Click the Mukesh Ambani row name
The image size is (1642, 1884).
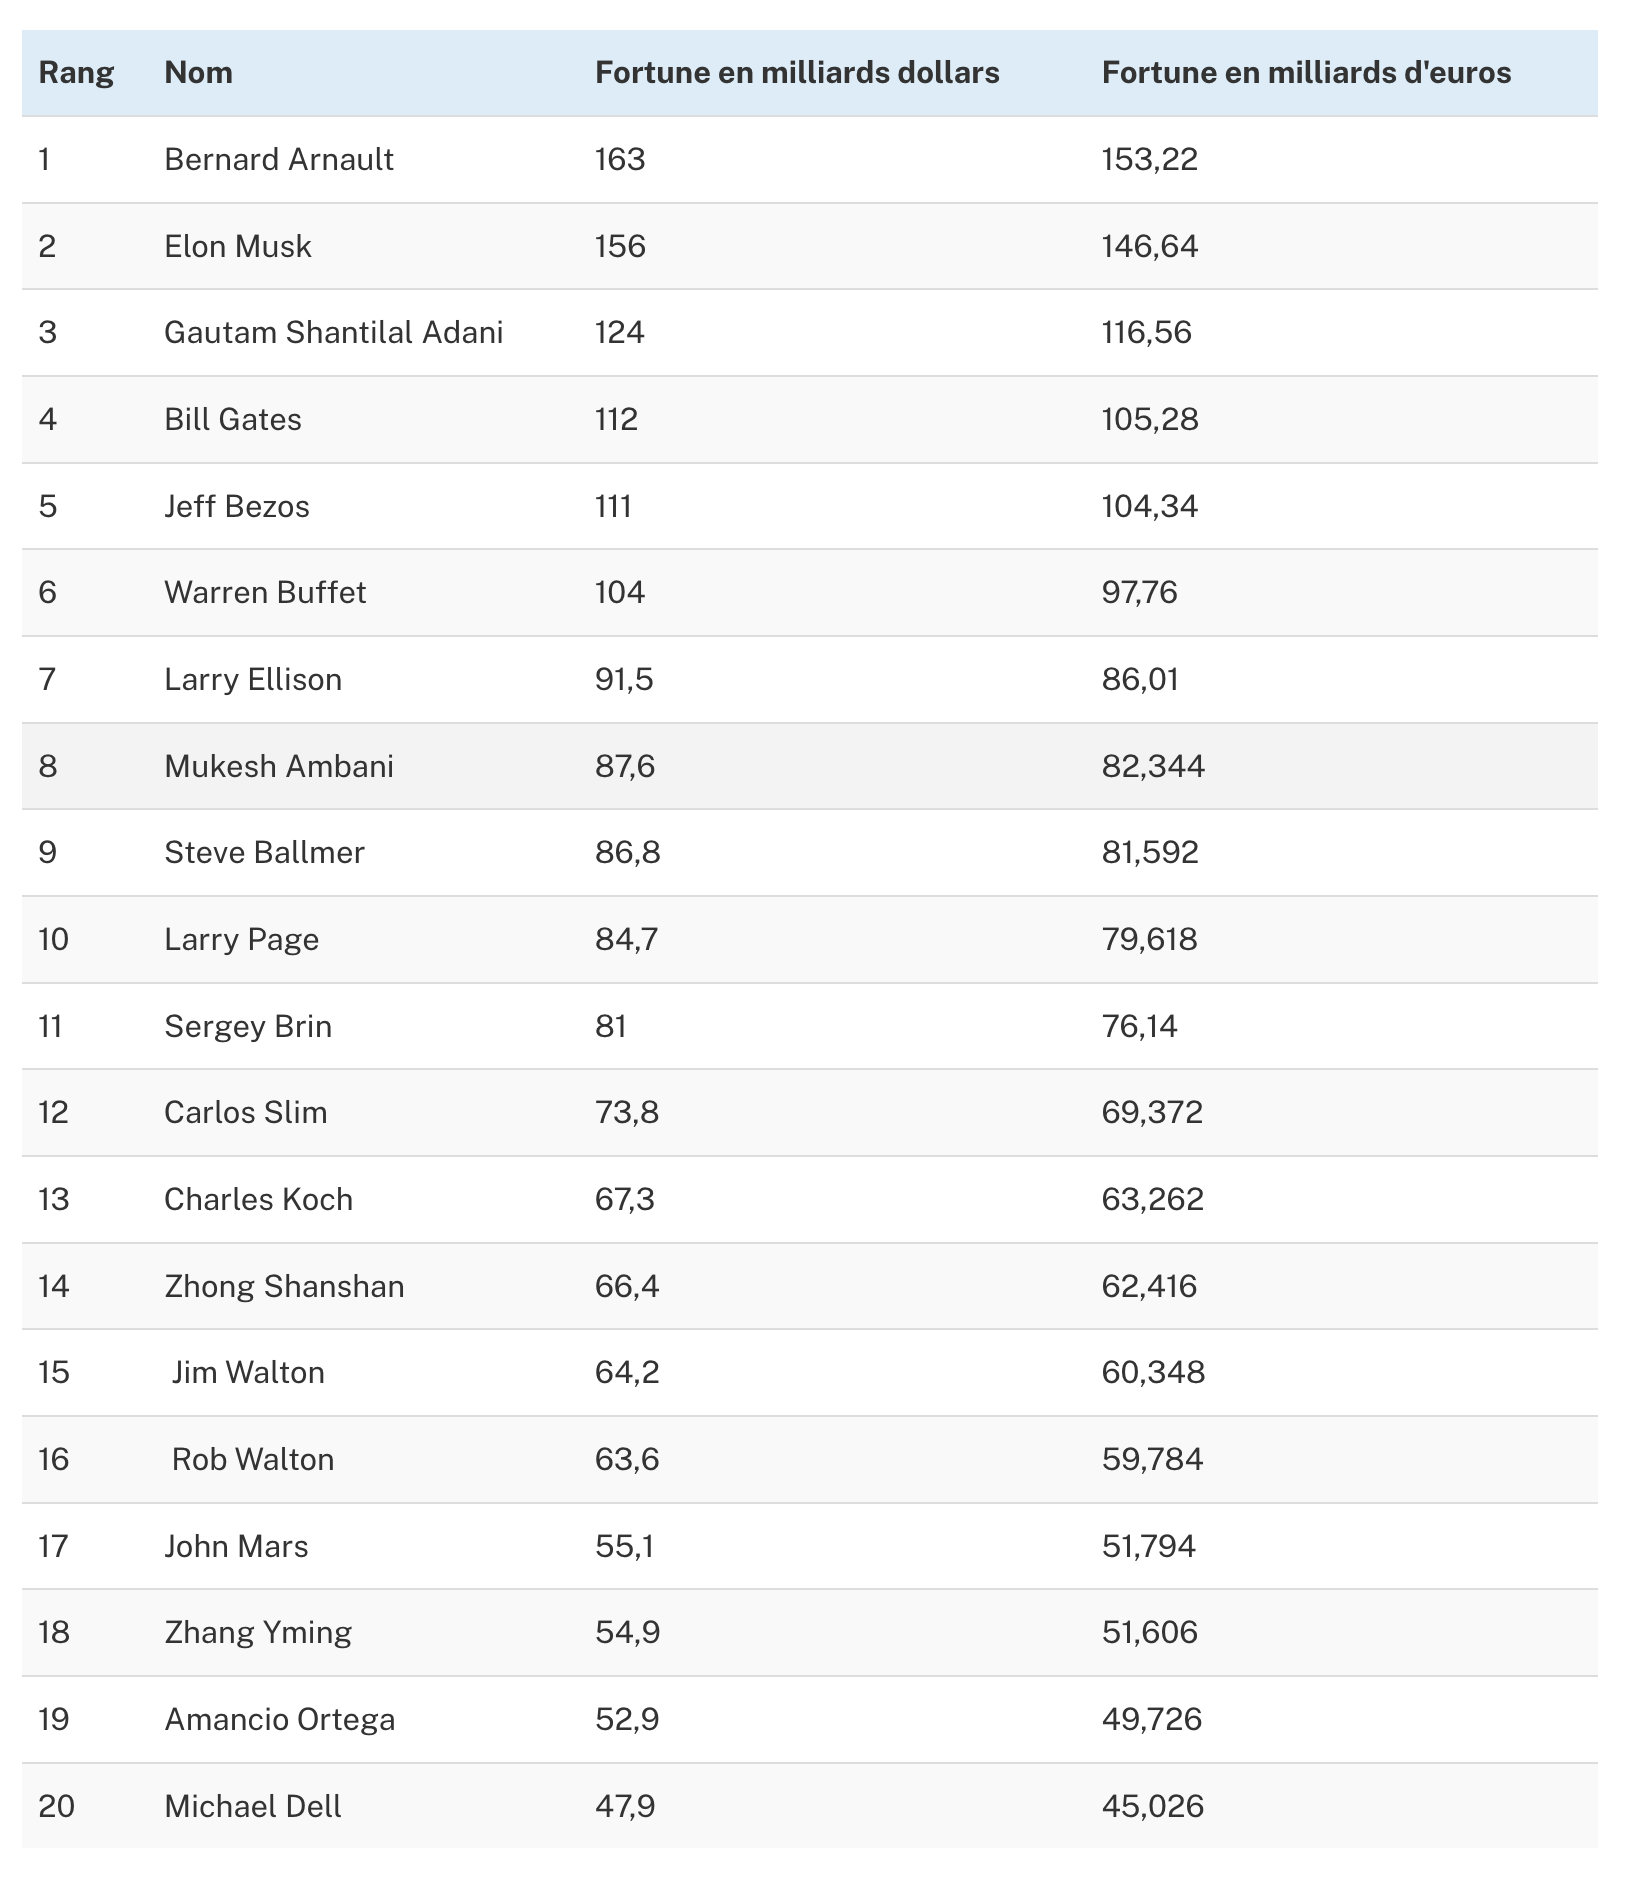point(279,767)
